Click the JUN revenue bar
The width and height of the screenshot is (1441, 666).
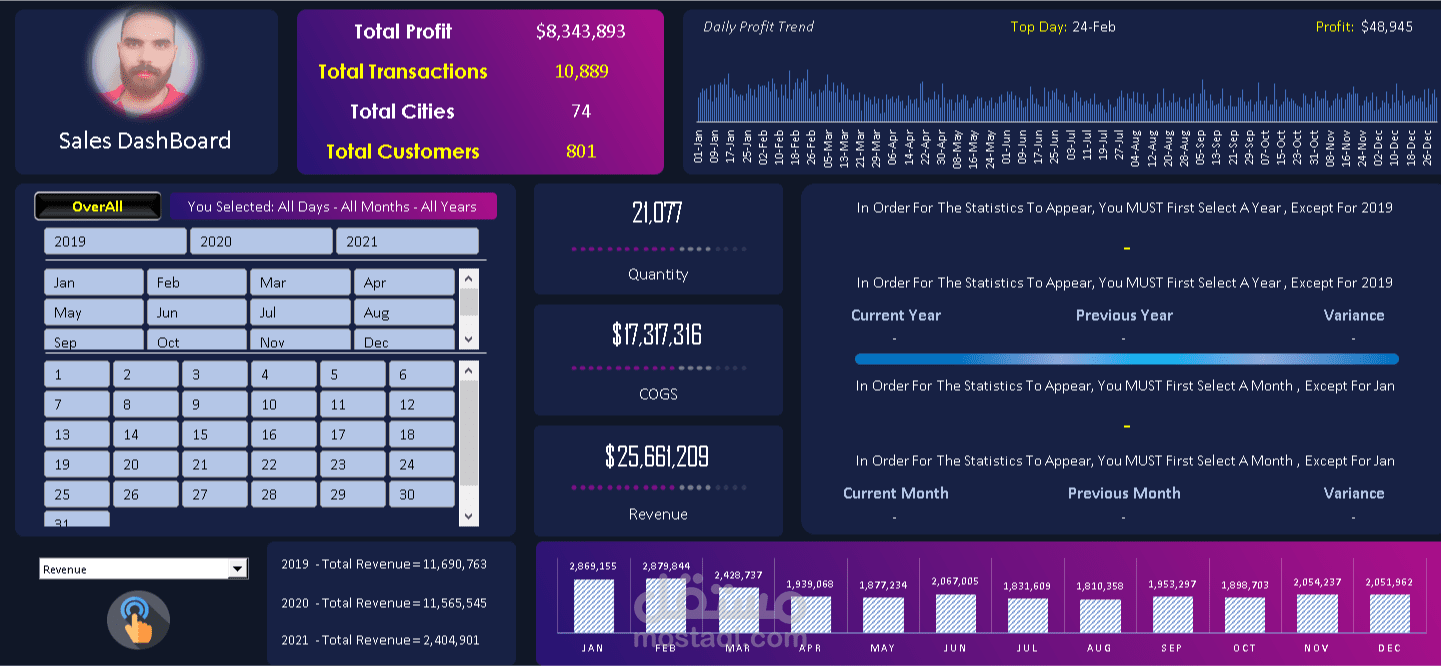[x=955, y=614]
